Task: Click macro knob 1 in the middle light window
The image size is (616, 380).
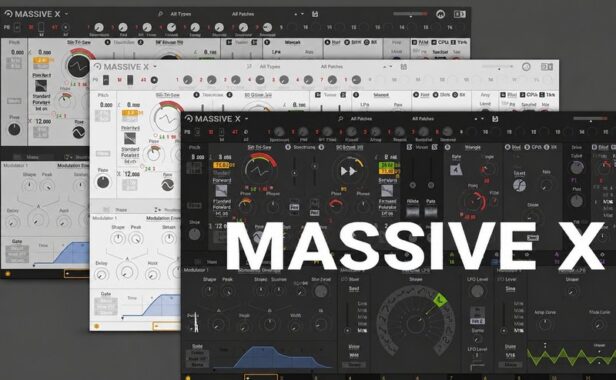Action: click(x=188, y=80)
